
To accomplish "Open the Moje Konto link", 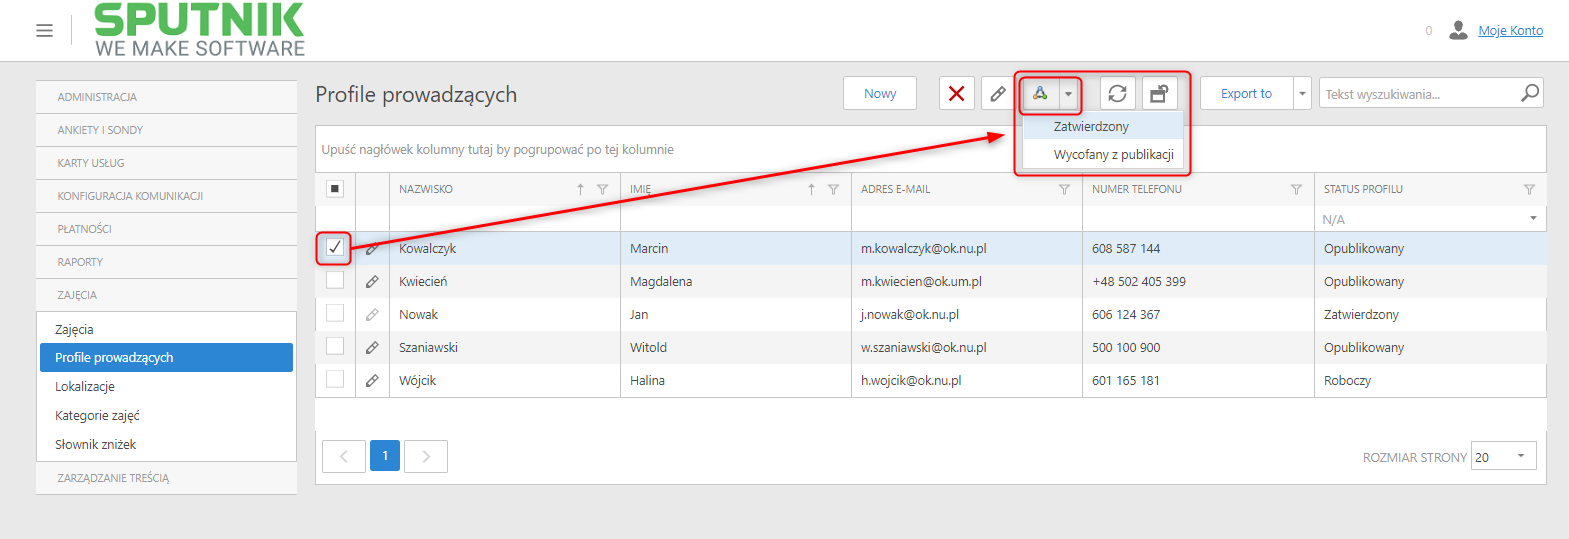I will (x=1510, y=31).
